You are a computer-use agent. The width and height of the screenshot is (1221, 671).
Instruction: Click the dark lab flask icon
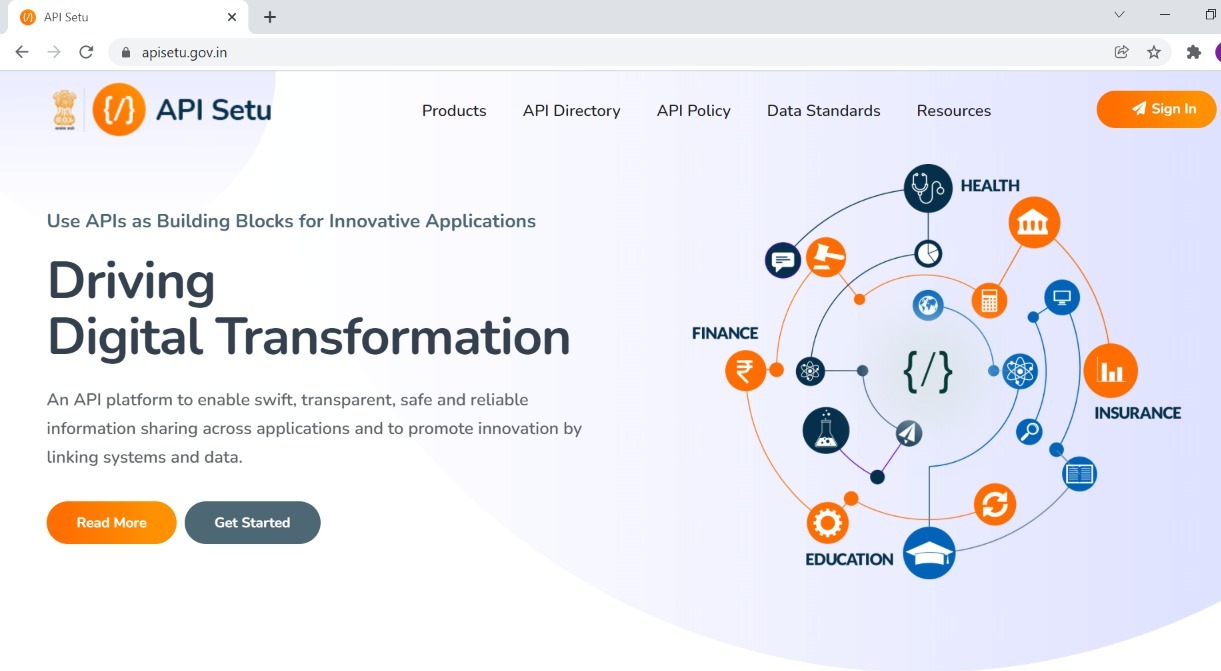click(826, 431)
